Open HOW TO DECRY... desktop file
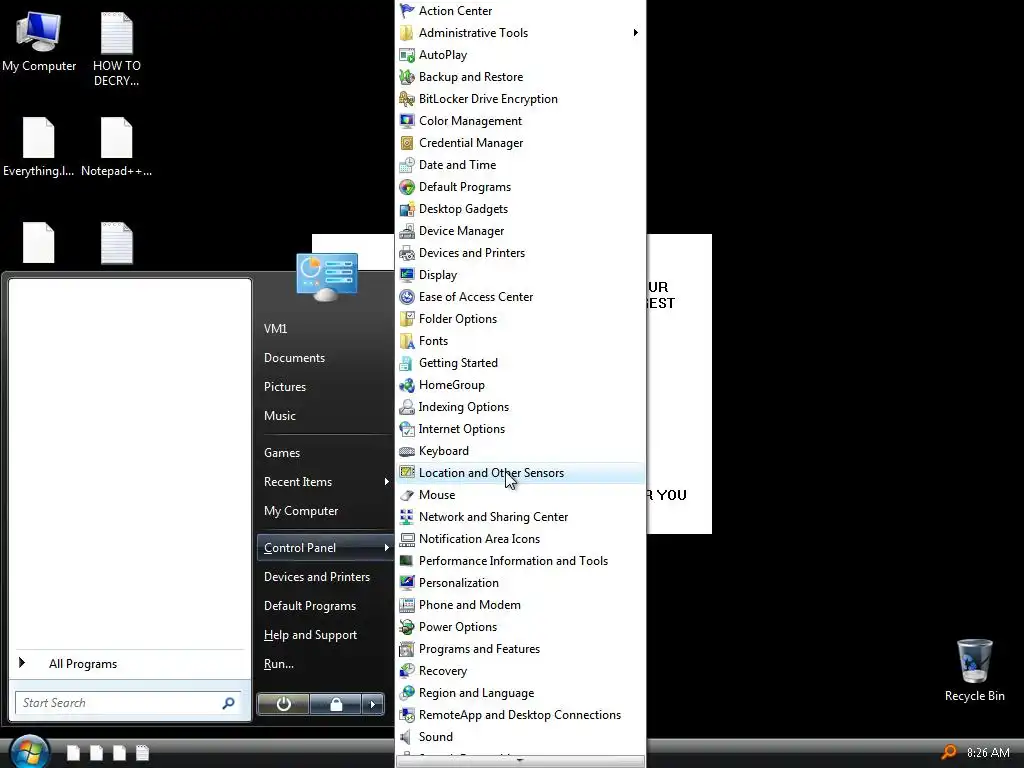 pos(116,49)
